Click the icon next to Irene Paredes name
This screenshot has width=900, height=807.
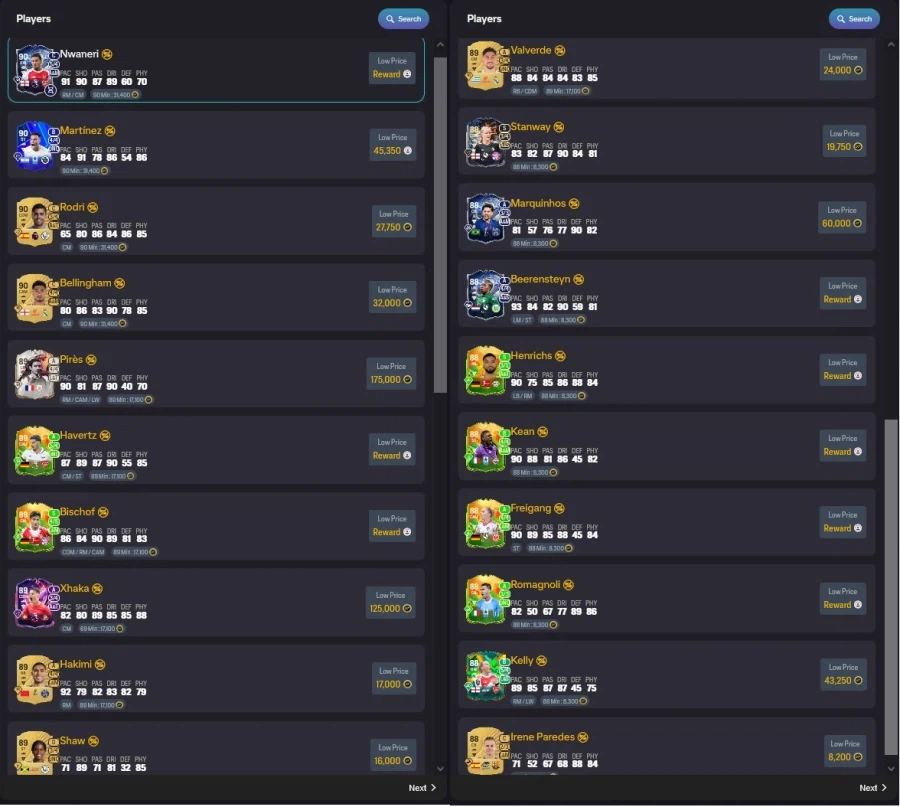click(x=583, y=738)
